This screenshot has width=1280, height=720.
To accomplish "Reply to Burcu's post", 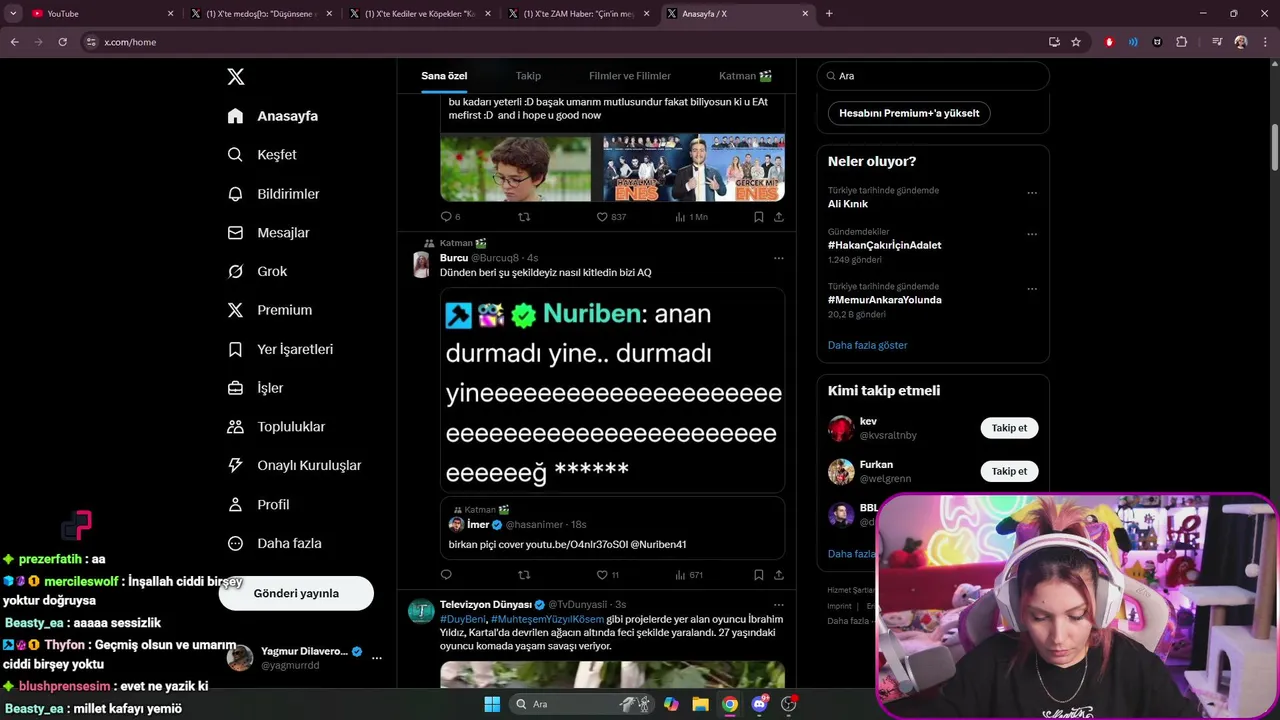I will 446,575.
